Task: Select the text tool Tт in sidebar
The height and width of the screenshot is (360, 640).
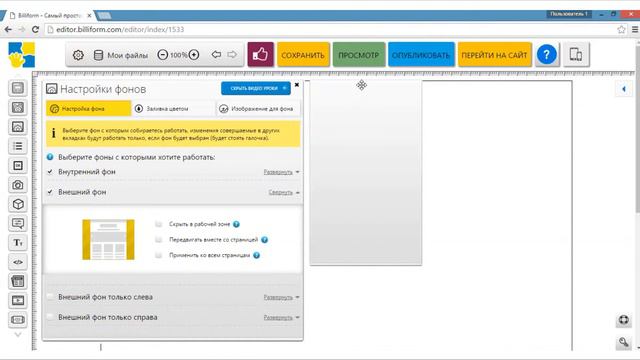Action: point(18,243)
